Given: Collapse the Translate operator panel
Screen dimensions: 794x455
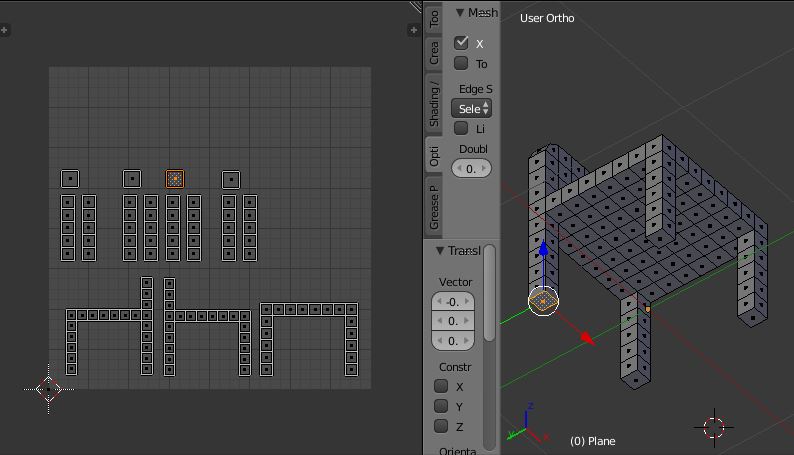Looking at the screenshot, I should (x=440, y=251).
